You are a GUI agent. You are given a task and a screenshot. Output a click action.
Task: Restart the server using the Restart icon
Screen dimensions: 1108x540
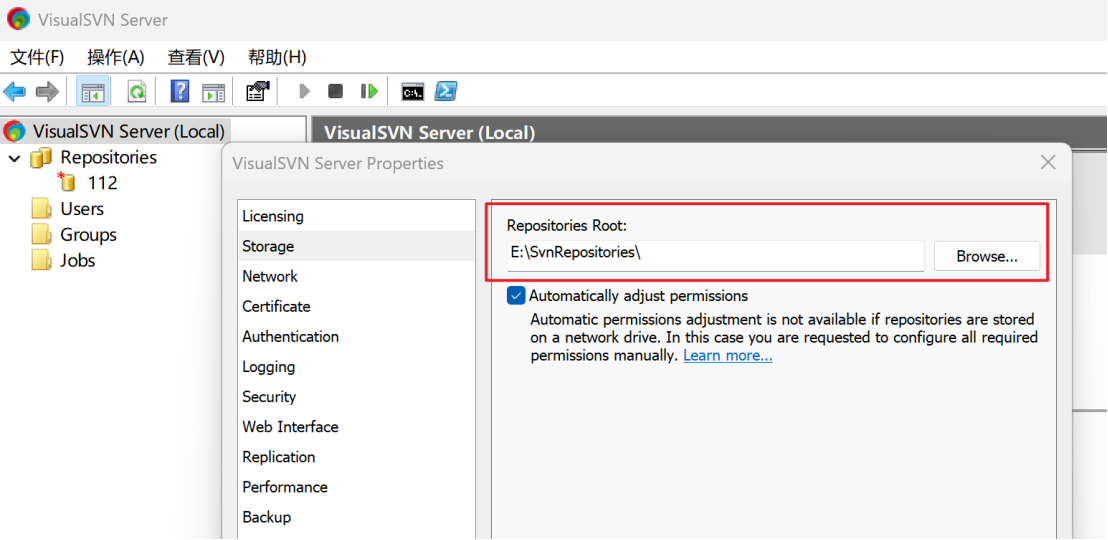pos(369,92)
